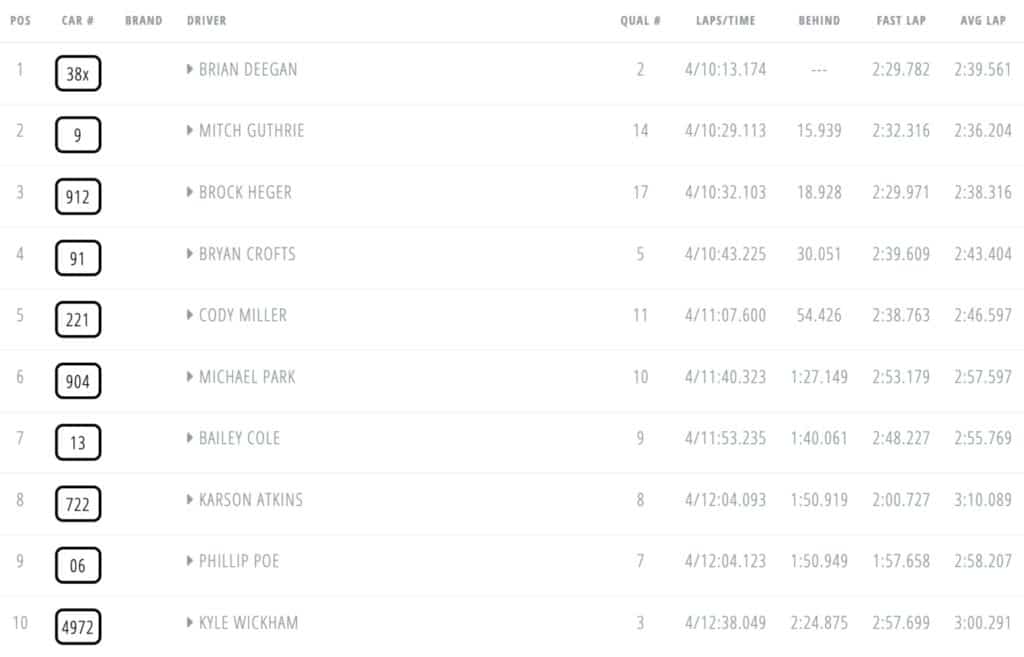
Task: Click car number badge 38x
Action: coord(78,73)
